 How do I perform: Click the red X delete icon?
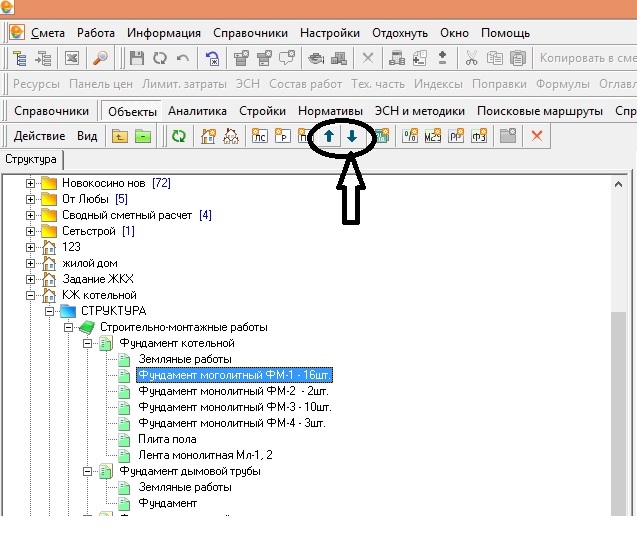(x=537, y=136)
